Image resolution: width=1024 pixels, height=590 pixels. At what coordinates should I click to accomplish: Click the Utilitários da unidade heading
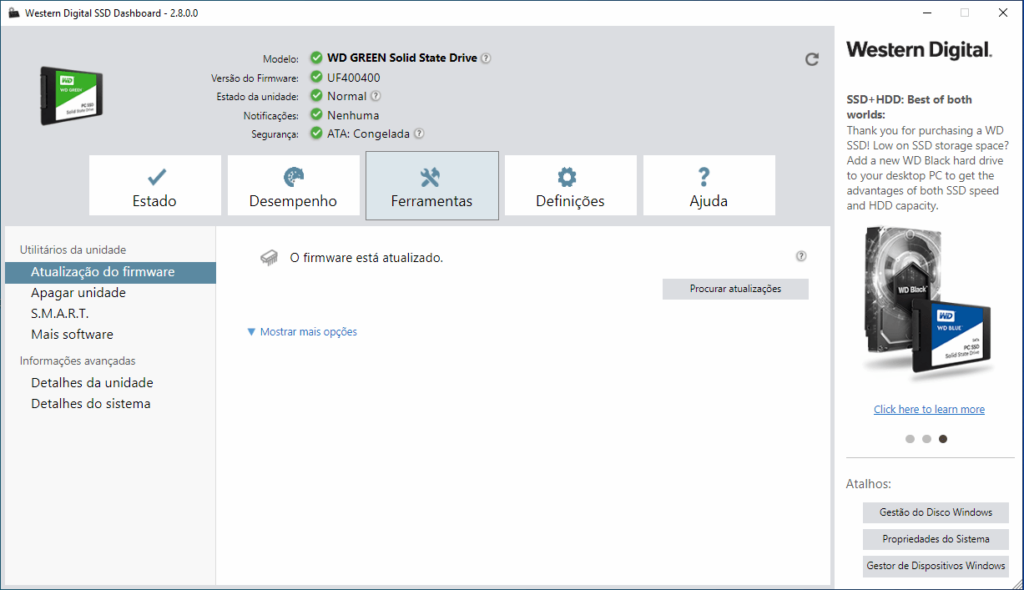point(72,250)
